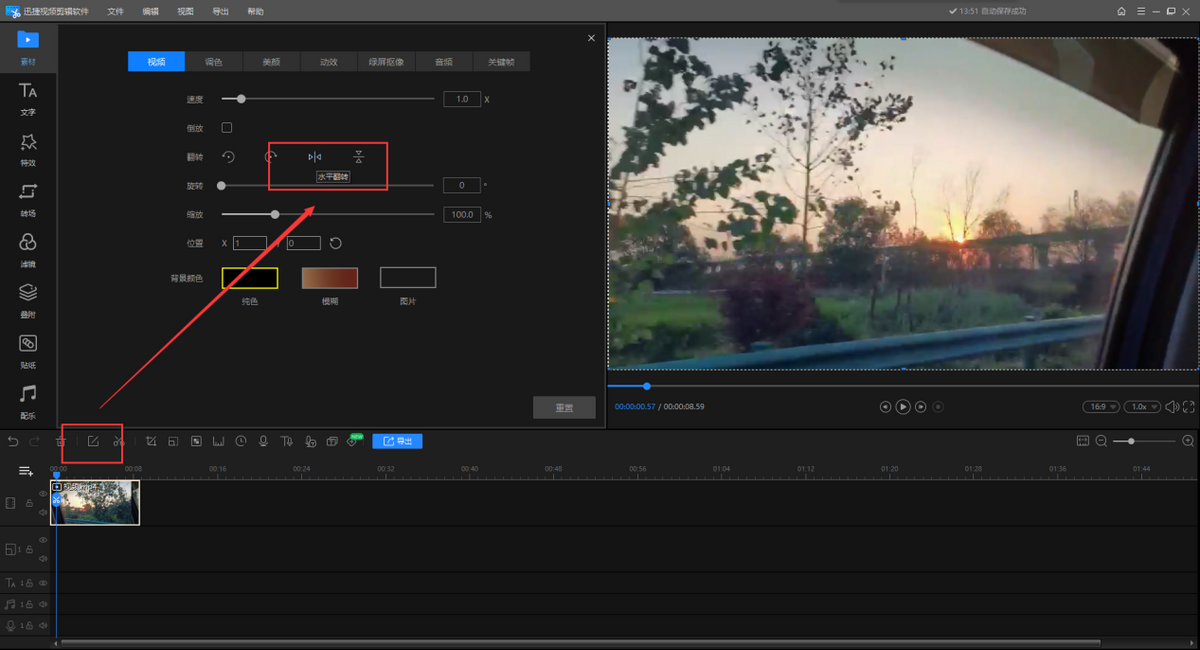Click the edit pencil icon in timeline toolbar
Image resolution: width=1200 pixels, height=650 pixels.
click(93, 441)
